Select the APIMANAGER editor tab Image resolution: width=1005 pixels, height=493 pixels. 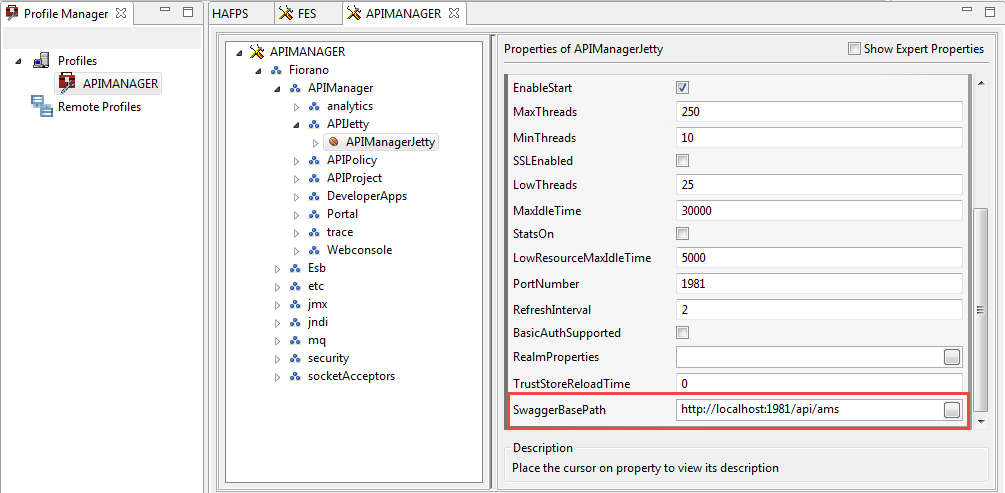point(403,13)
